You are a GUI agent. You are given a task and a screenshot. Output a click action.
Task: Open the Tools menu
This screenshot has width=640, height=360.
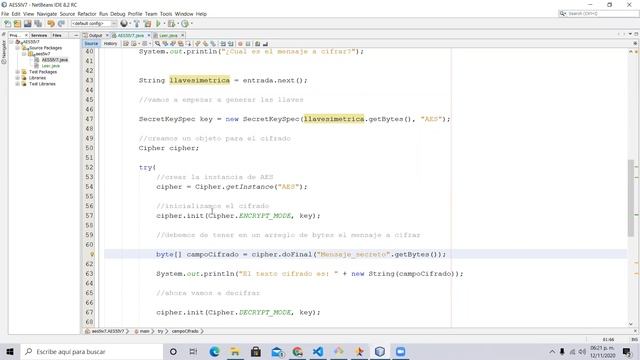[x=166, y=14]
